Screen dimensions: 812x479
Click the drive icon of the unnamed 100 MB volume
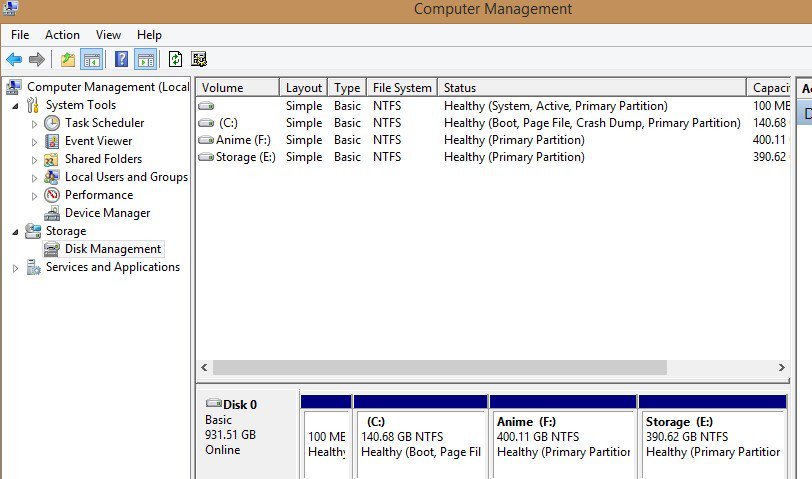(206, 106)
